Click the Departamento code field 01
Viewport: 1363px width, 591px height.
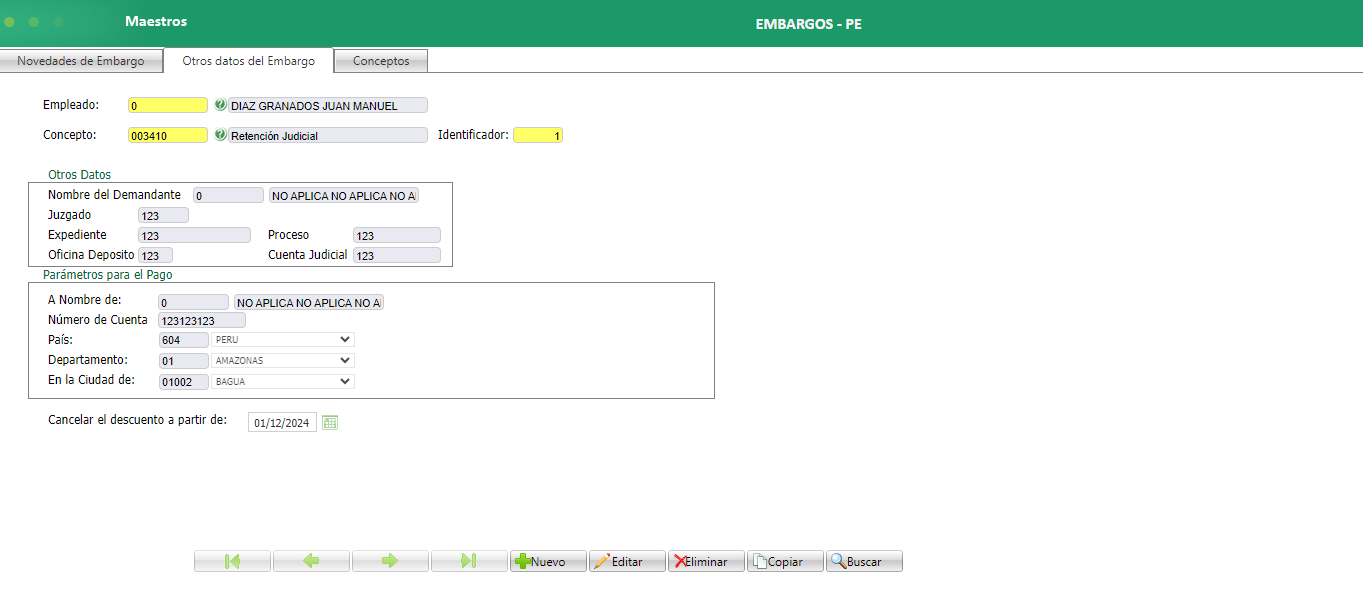pos(183,361)
